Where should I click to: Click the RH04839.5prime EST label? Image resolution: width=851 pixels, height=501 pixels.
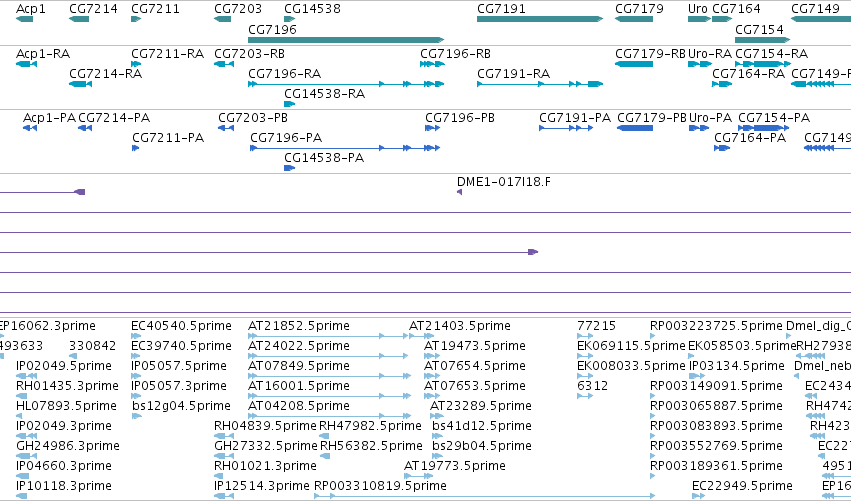265,426
